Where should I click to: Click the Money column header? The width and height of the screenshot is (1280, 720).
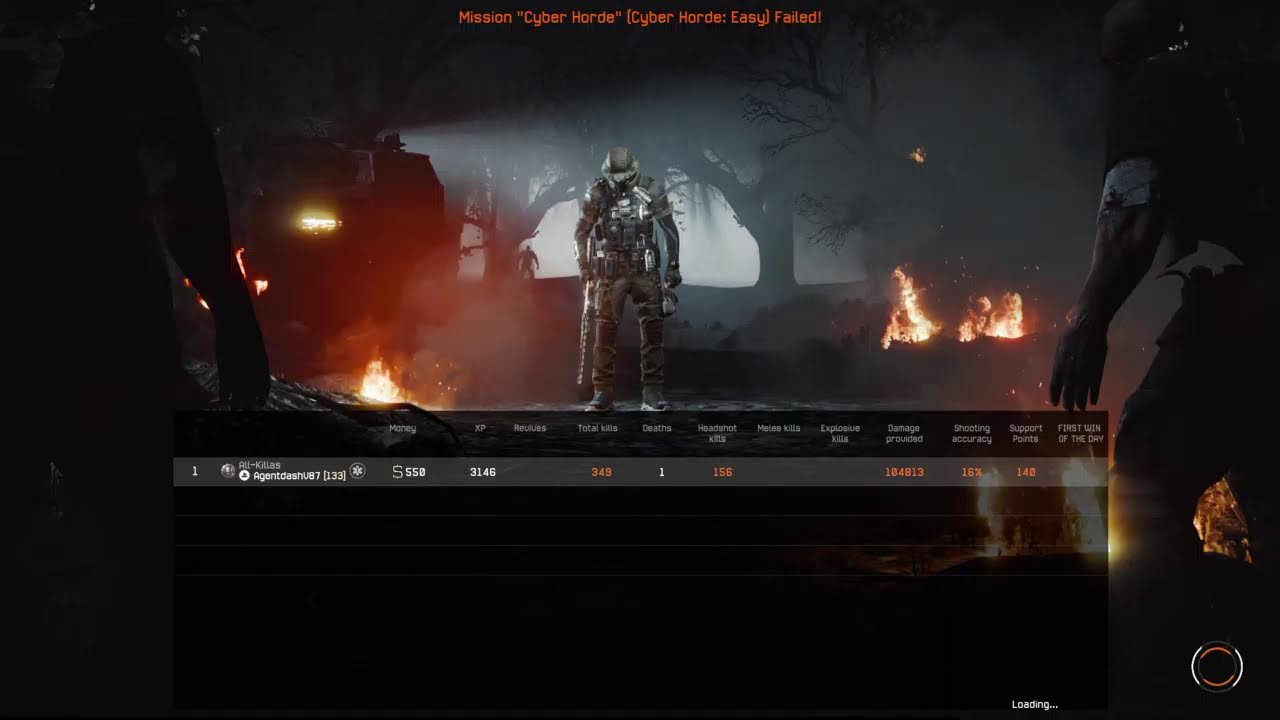tap(402, 428)
